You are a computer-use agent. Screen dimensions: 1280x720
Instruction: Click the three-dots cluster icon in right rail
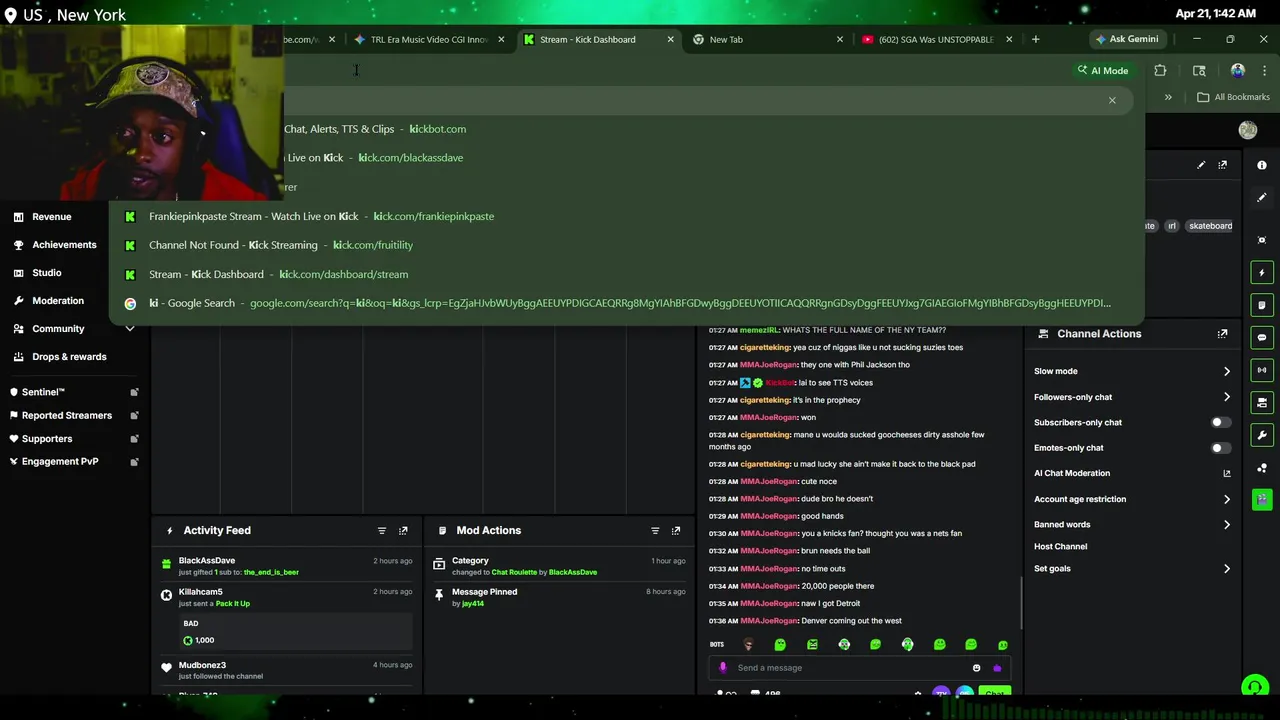(1262, 468)
